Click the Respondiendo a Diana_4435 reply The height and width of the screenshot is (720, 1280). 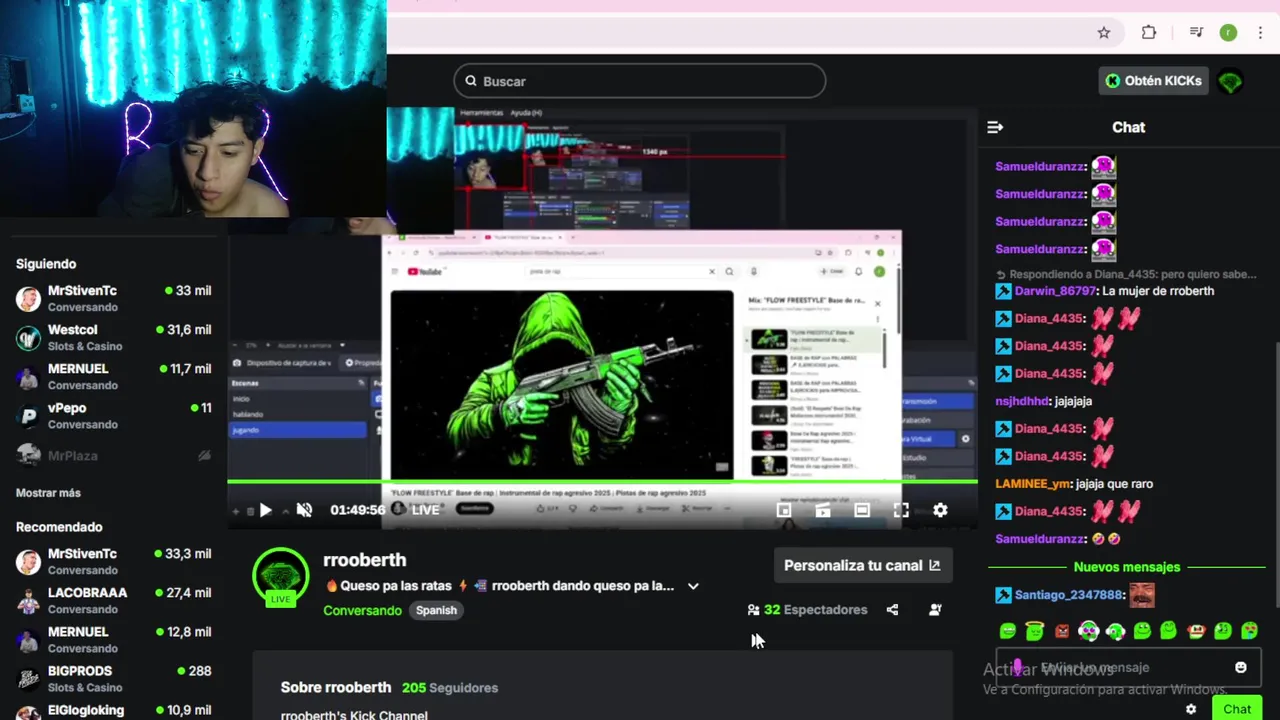coord(1127,274)
